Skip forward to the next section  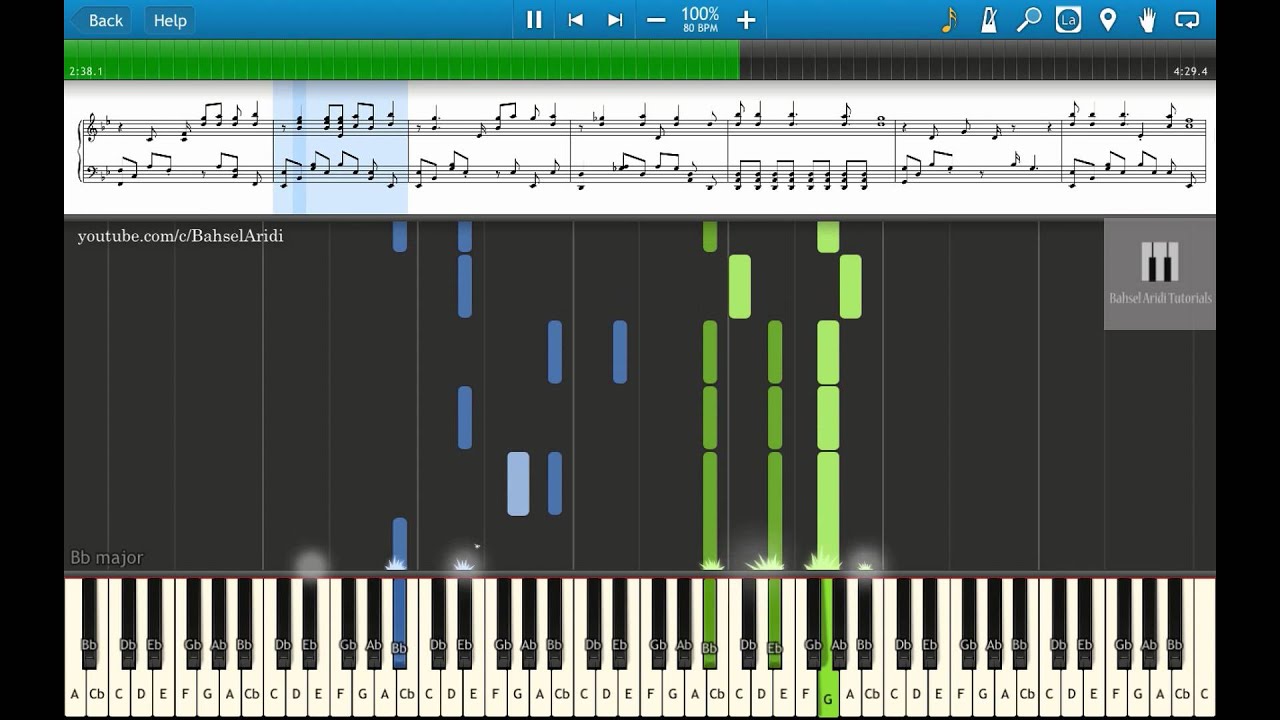(x=615, y=19)
